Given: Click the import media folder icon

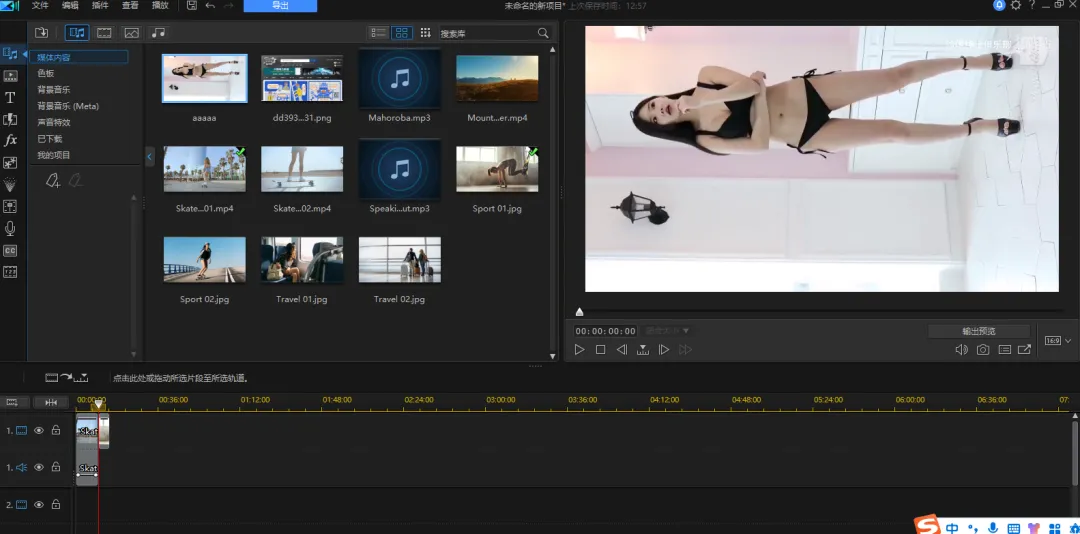Looking at the screenshot, I should point(41,33).
